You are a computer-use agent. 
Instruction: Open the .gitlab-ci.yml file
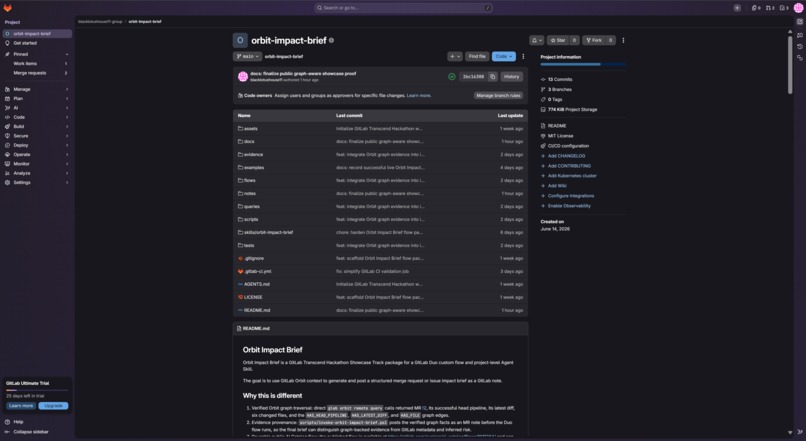tap(258, 271)
